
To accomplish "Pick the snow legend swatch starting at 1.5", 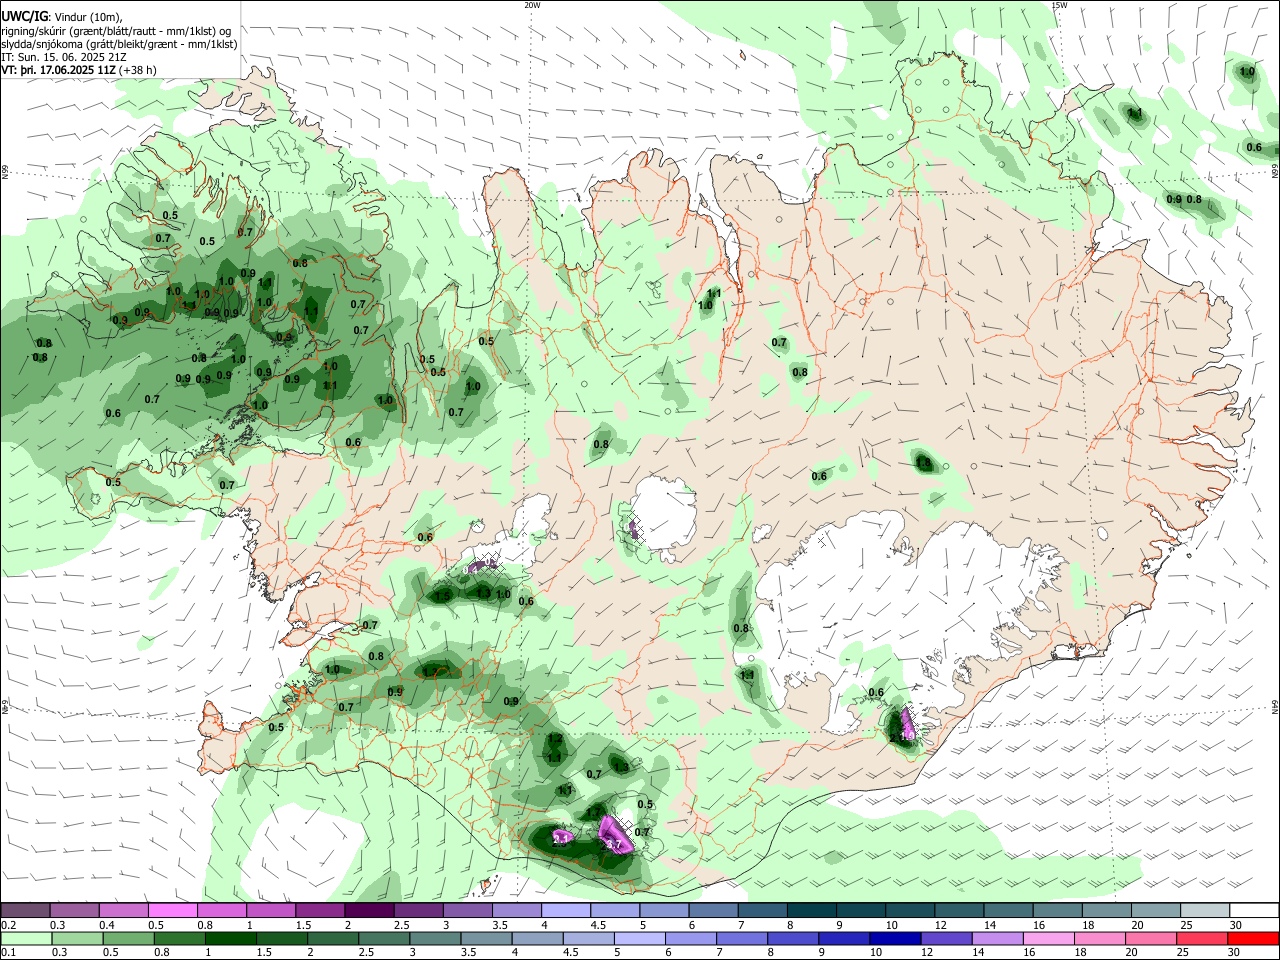I will point(319,911).
